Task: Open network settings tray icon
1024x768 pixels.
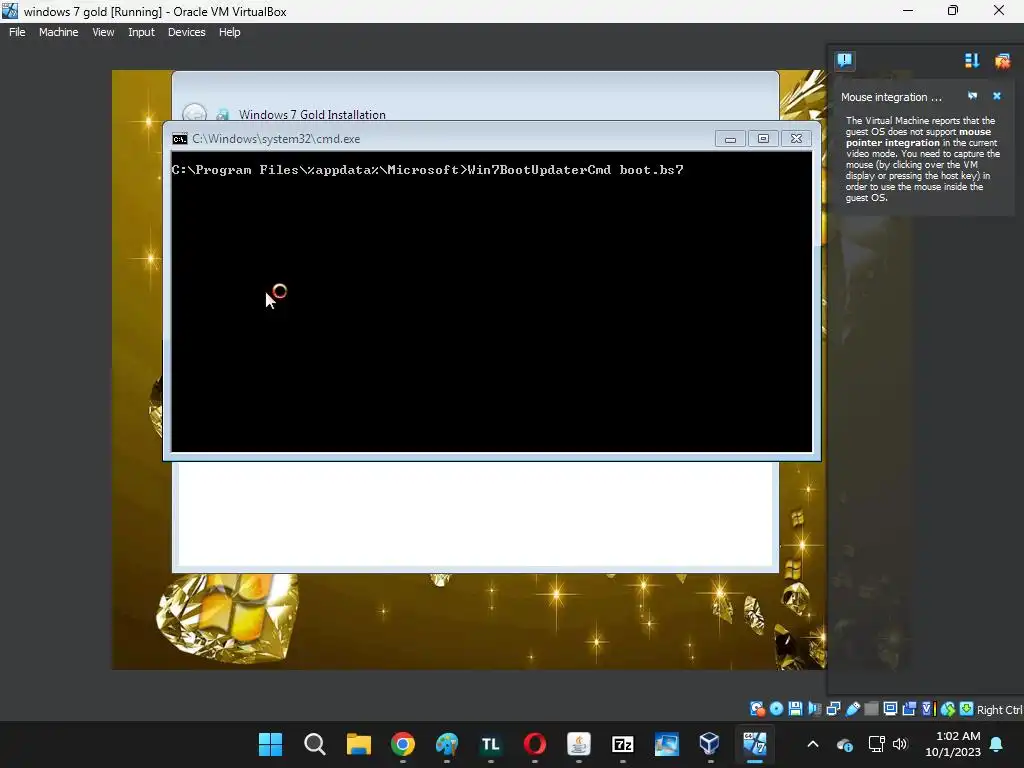Action: pos(876,744)
